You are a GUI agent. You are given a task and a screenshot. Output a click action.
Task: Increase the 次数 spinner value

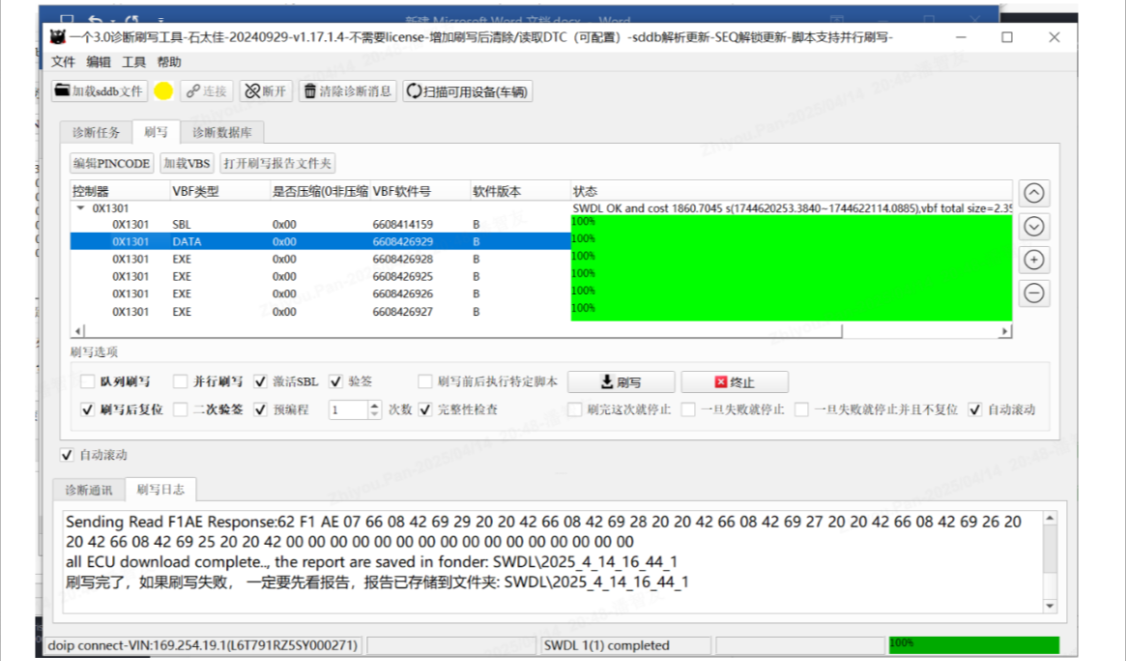(374, 405)
